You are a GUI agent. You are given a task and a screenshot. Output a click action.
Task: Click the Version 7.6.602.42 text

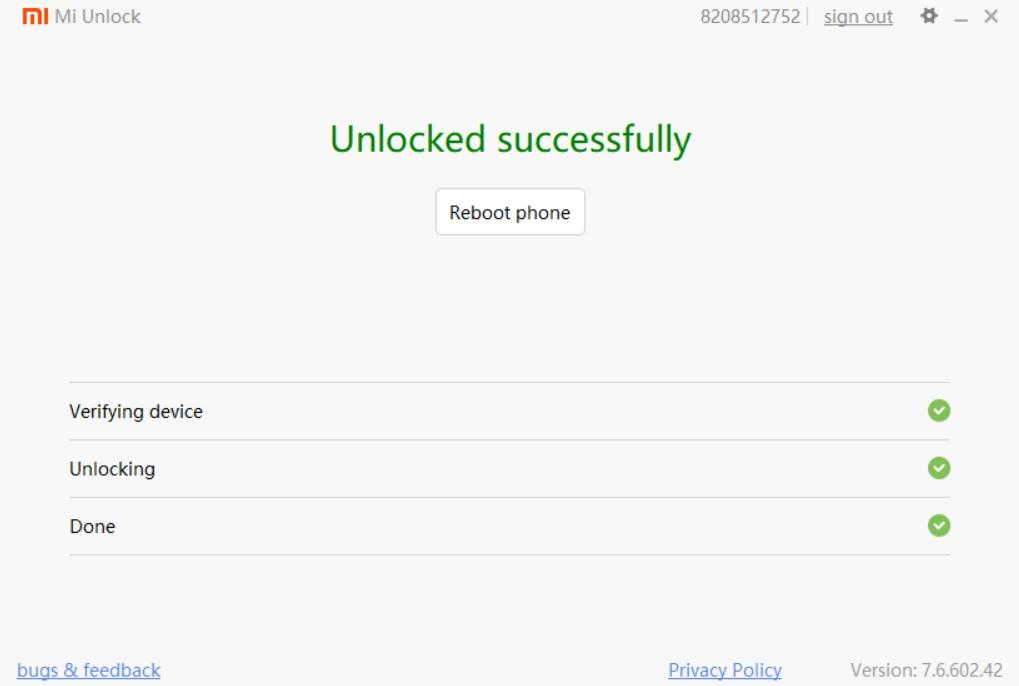click(926, 670)
